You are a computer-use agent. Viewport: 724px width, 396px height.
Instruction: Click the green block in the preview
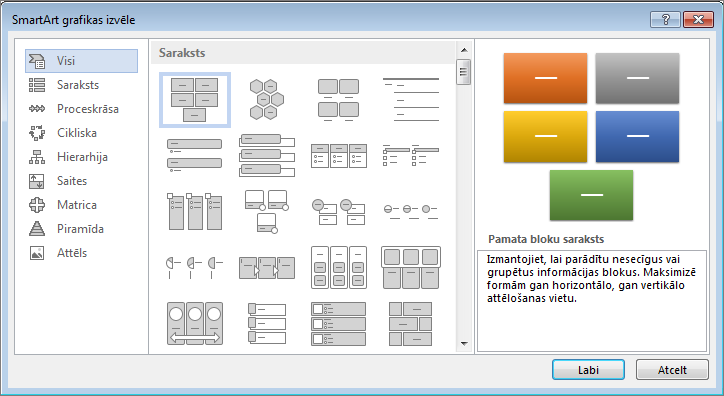coord(591,195)
